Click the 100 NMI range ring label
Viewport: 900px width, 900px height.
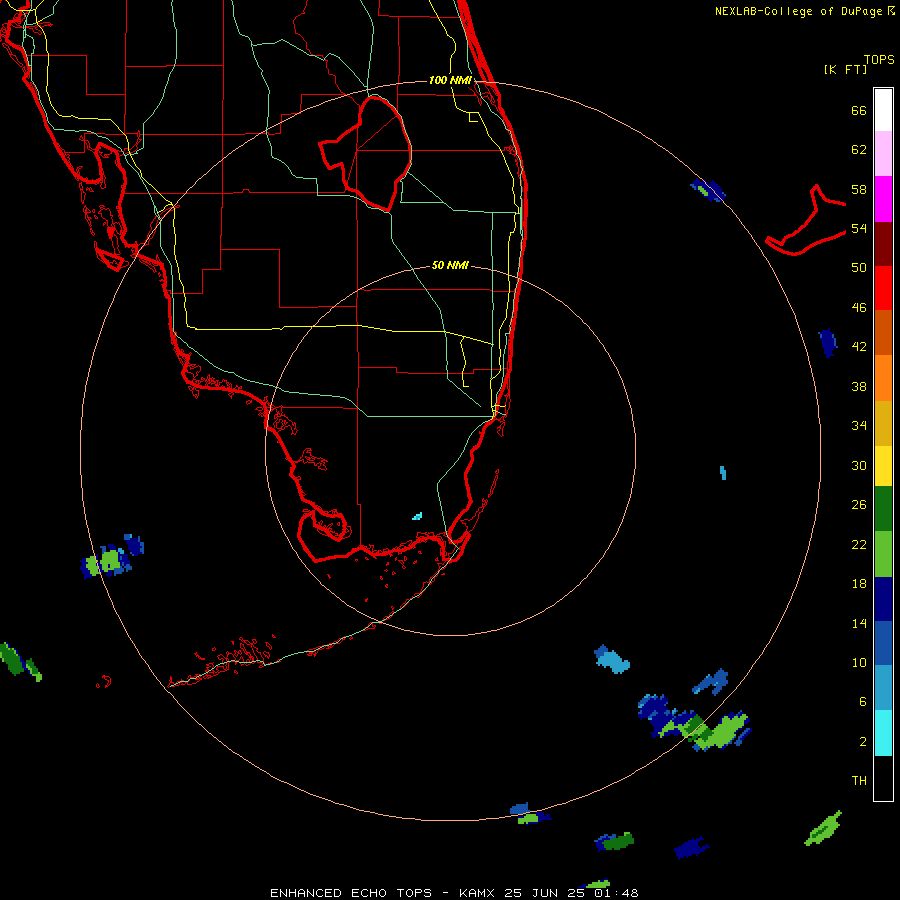[450, 80]
